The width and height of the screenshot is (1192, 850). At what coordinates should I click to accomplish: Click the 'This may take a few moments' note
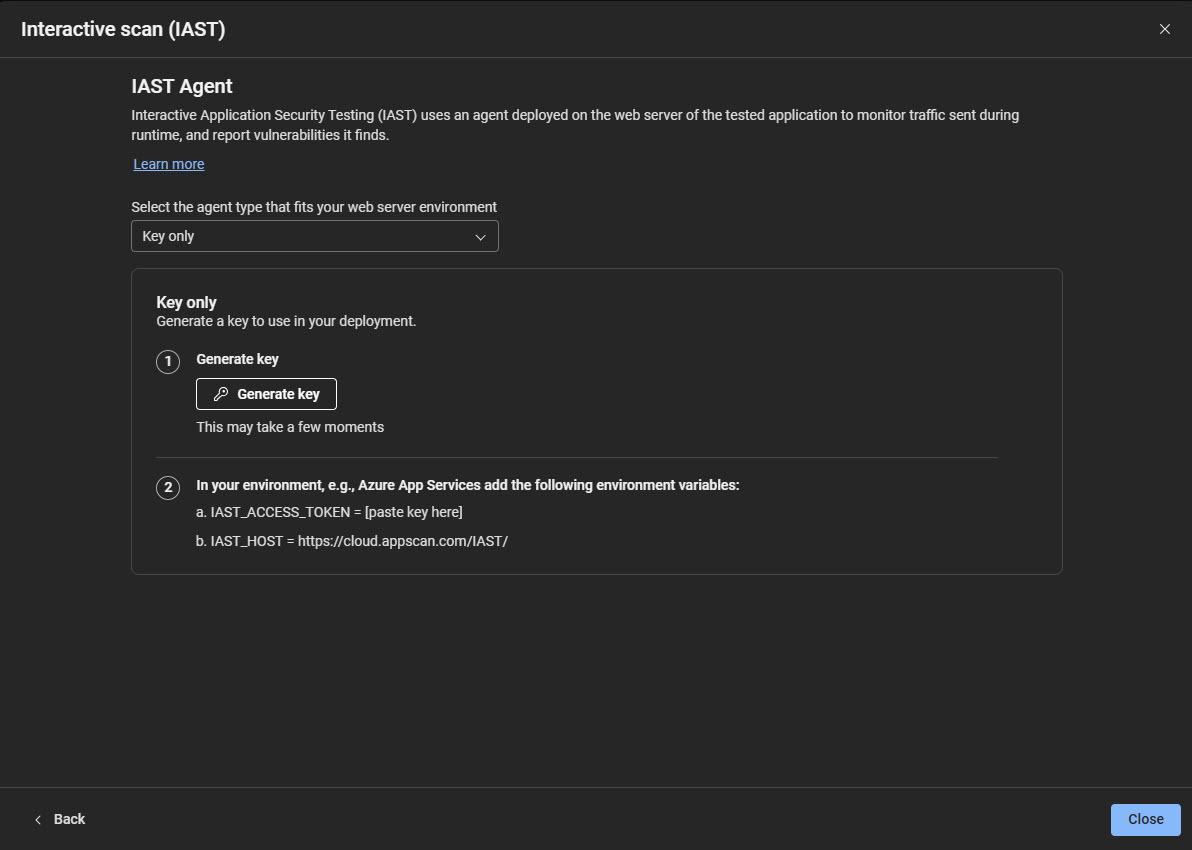(x=290, y=427)
